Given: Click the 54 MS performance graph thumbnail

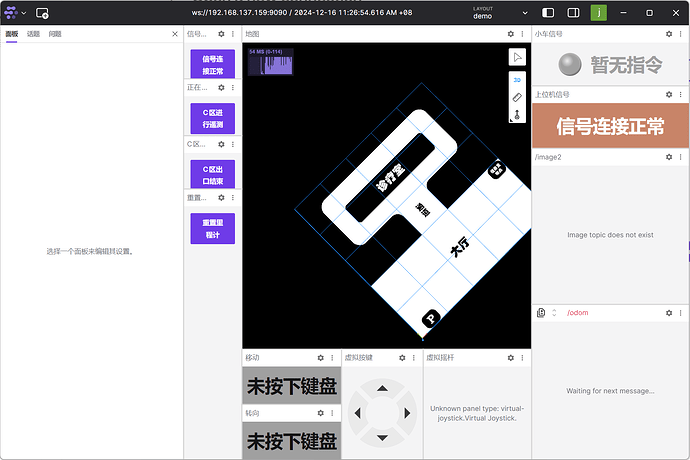Looking at the screenshot, I should pos(270,62).
